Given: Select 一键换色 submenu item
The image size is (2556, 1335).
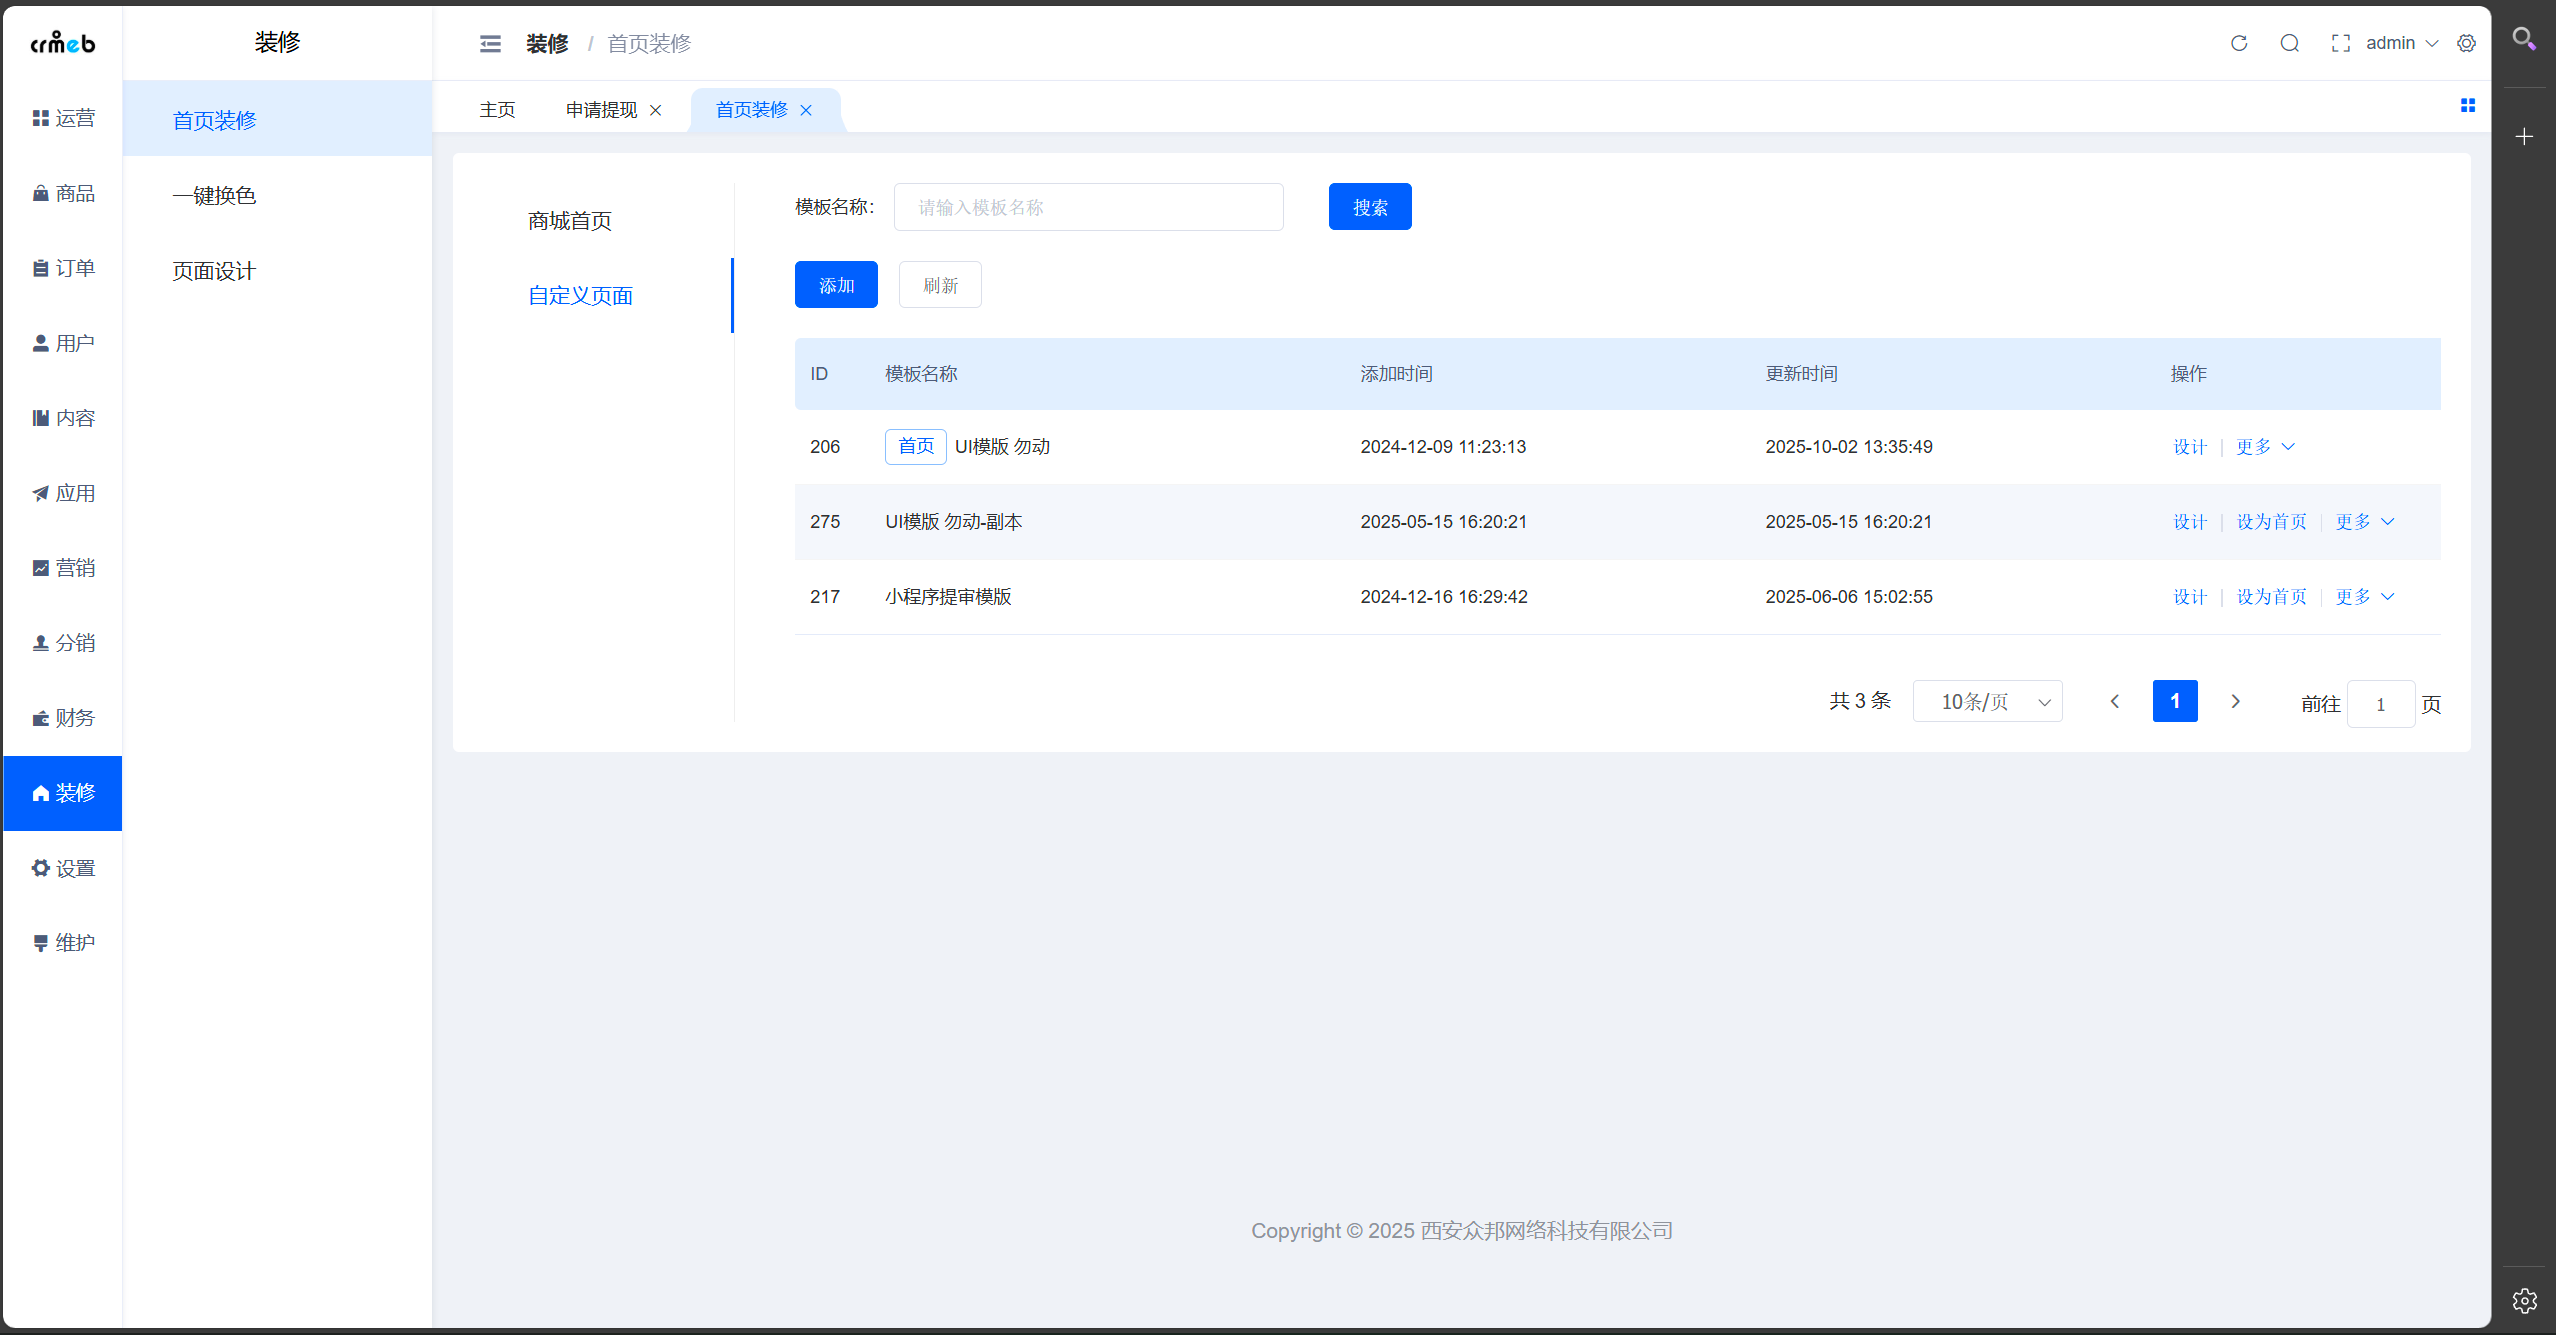Looking at the screenshot, I should (214, 196).
